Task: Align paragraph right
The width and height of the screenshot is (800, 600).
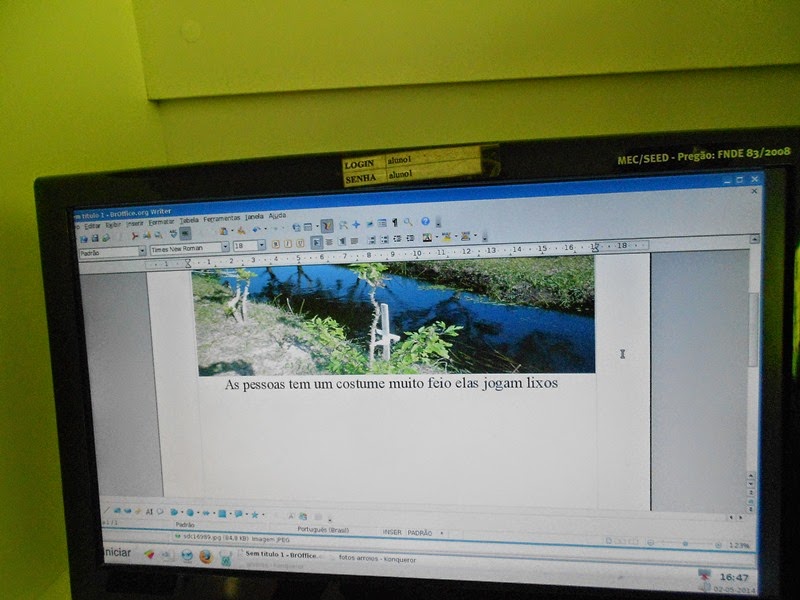Action: pos(342,241)
